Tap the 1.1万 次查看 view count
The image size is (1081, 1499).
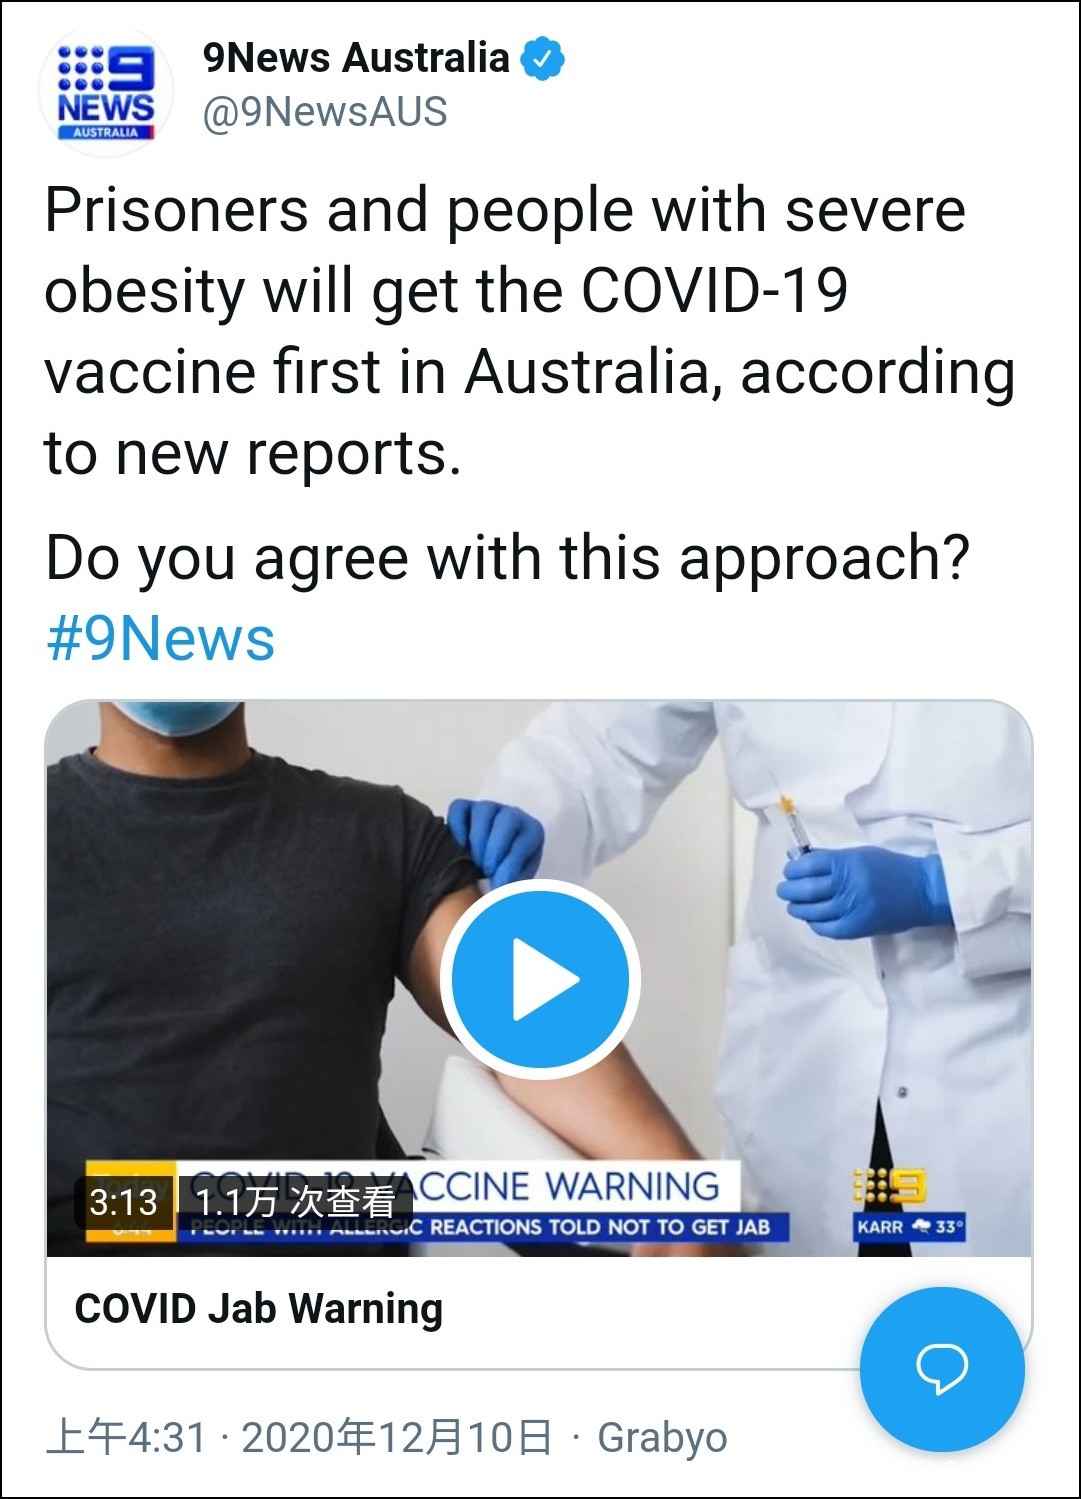[x=294, y=1202]
